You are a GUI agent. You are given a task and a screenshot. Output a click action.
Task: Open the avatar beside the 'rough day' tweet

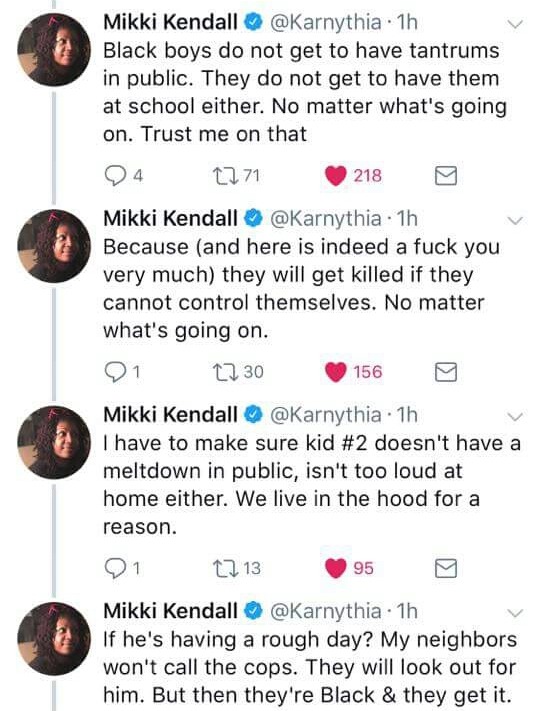pos(54,638)
